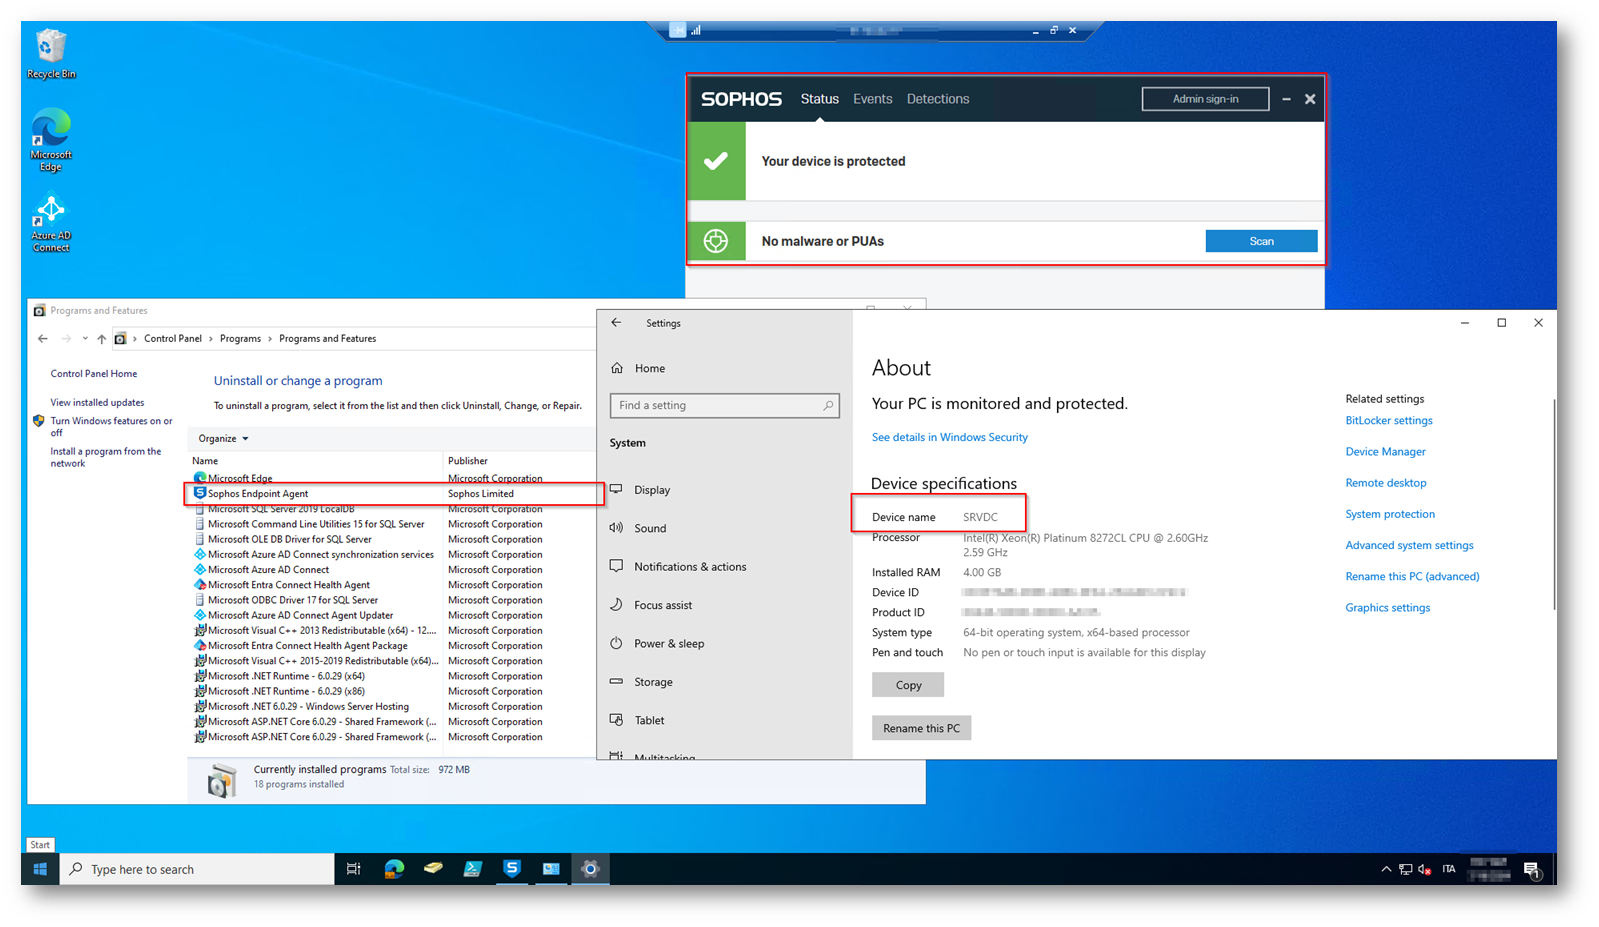
Task: Open Advanced system settings link
Action: coord(1409,545)
